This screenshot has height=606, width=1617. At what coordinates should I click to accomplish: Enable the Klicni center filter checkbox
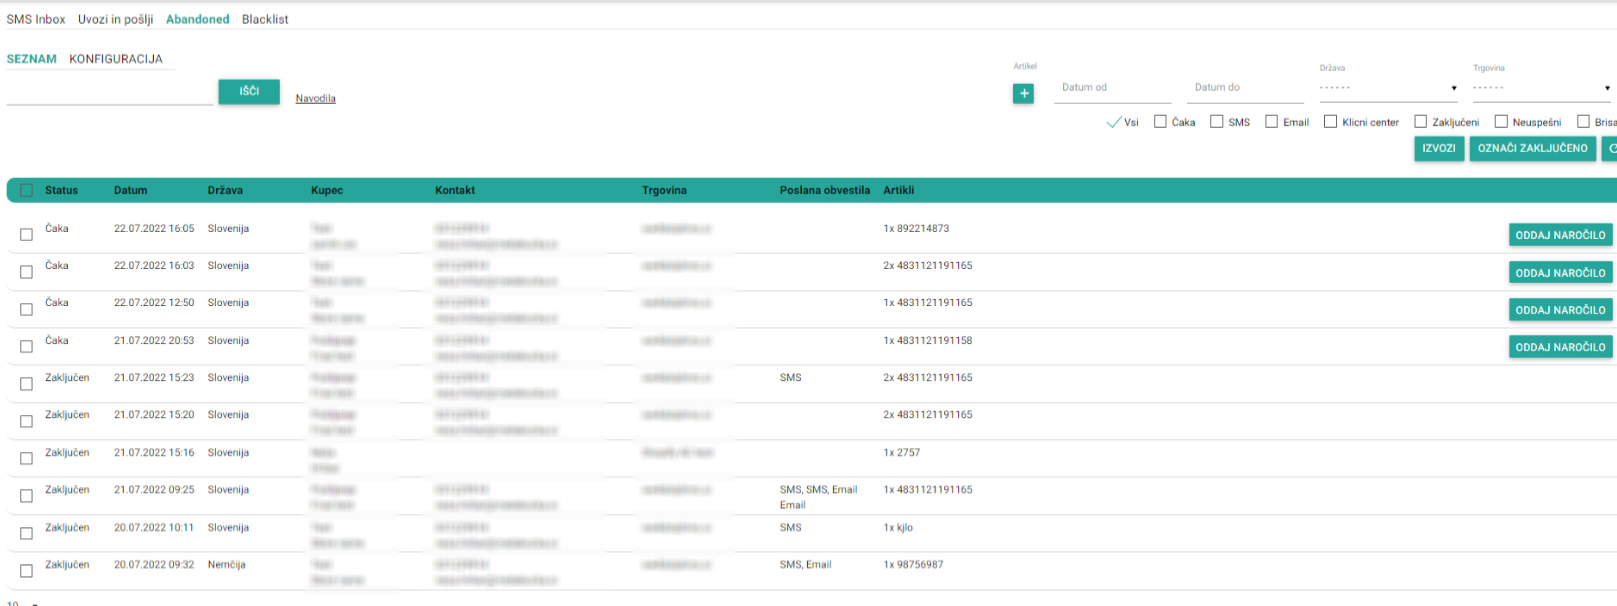pos(1331,122)
